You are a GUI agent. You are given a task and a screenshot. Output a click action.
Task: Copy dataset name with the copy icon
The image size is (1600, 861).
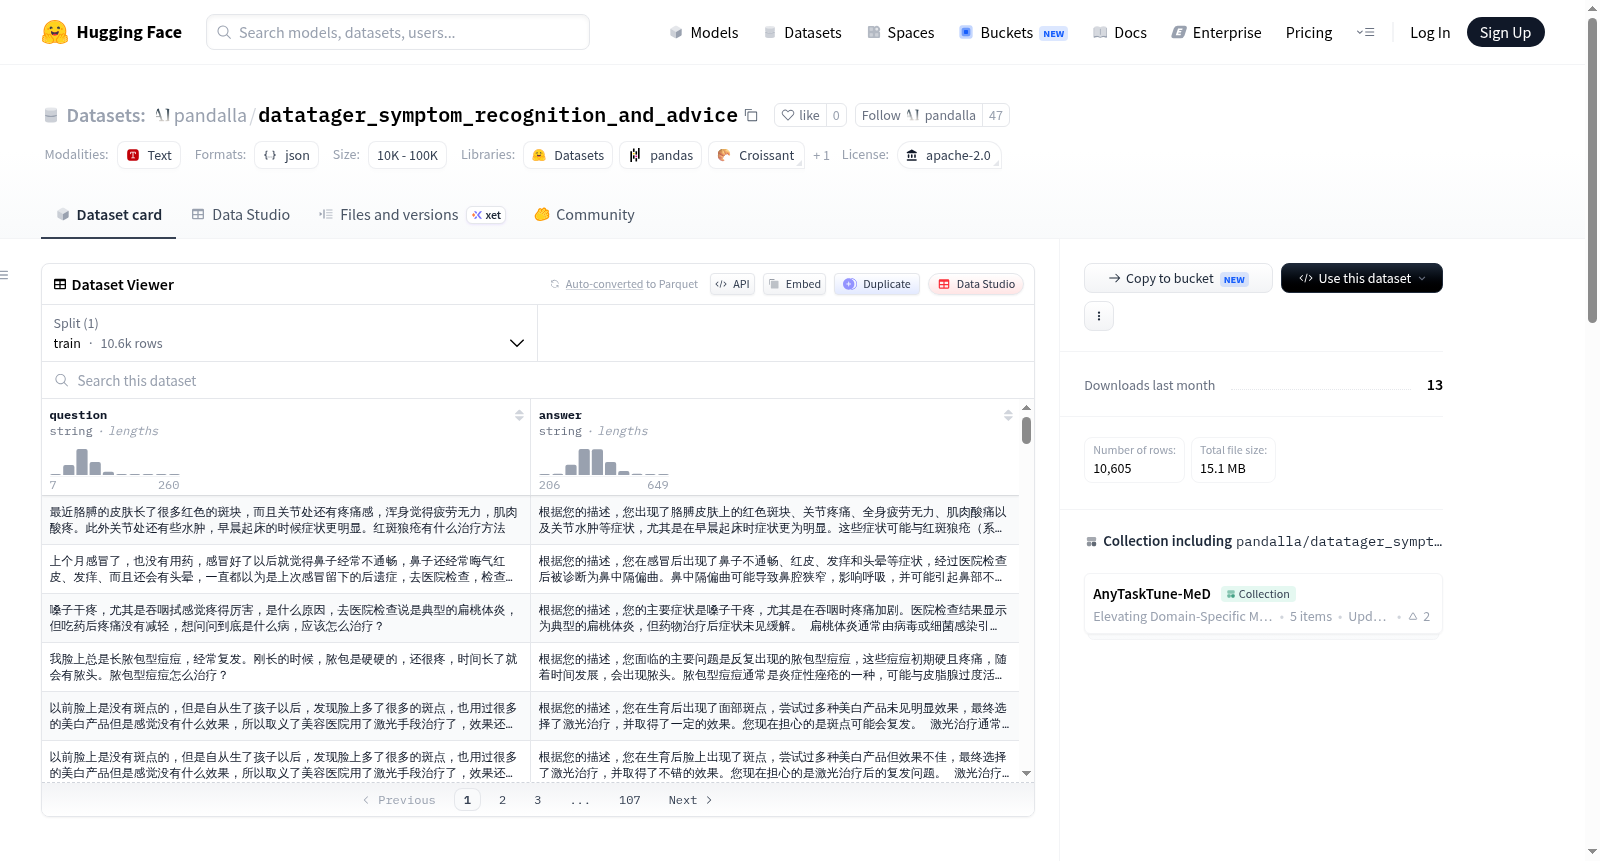[751, 116]
